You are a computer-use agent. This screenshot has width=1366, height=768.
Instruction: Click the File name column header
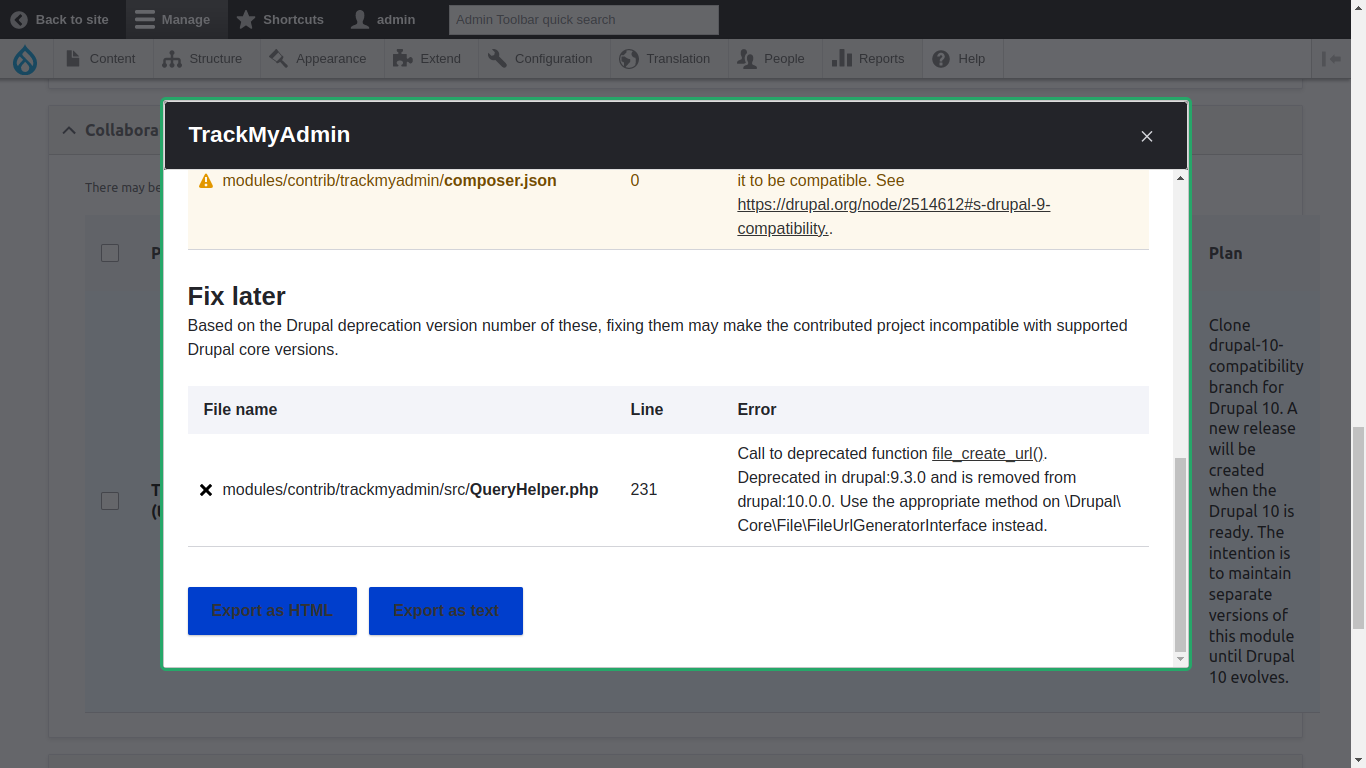pos(240,410)
